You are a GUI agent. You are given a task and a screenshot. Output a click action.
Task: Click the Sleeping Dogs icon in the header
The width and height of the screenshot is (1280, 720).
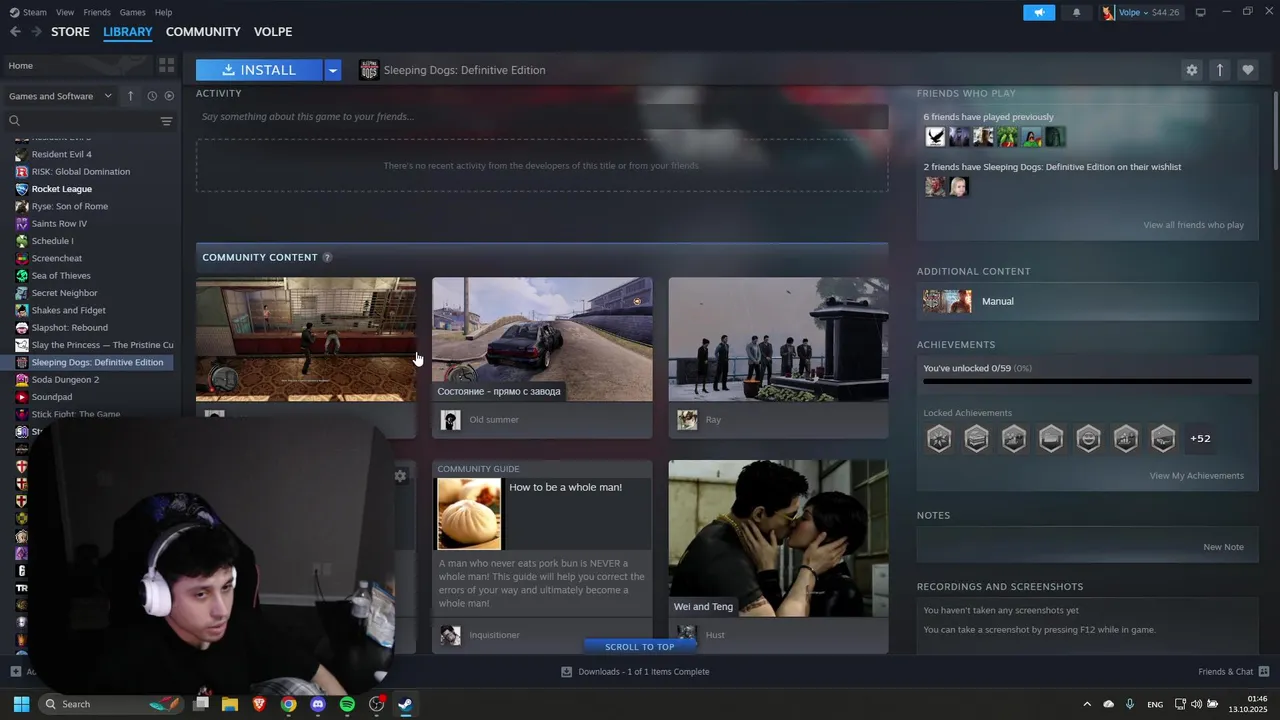369,70
